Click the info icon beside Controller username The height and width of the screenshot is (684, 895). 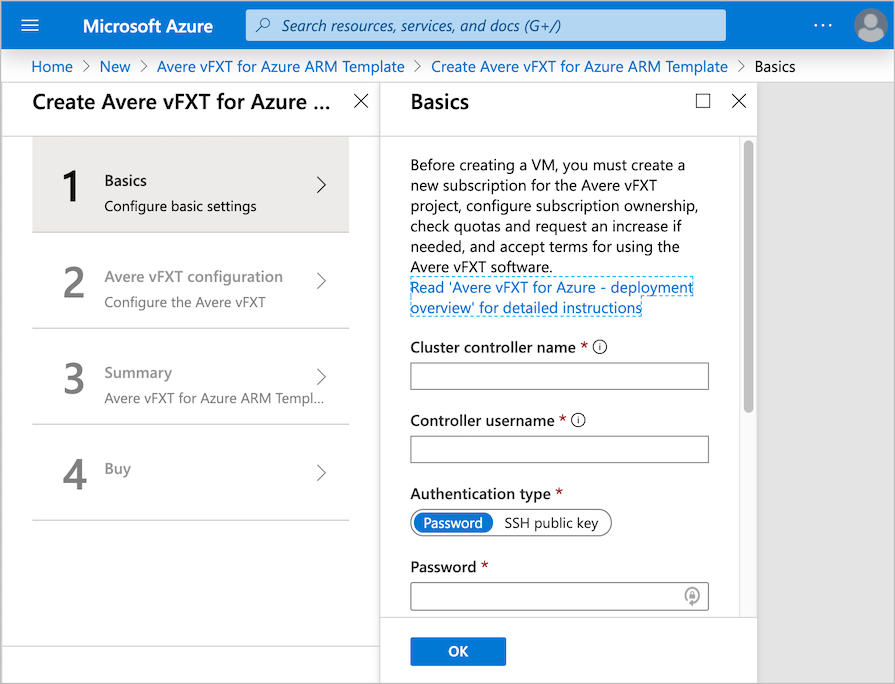[x=578, y=420]
